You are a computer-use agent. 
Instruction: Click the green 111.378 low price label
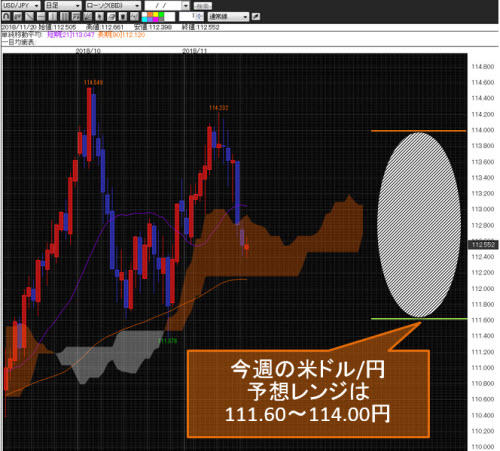[167, 341]
